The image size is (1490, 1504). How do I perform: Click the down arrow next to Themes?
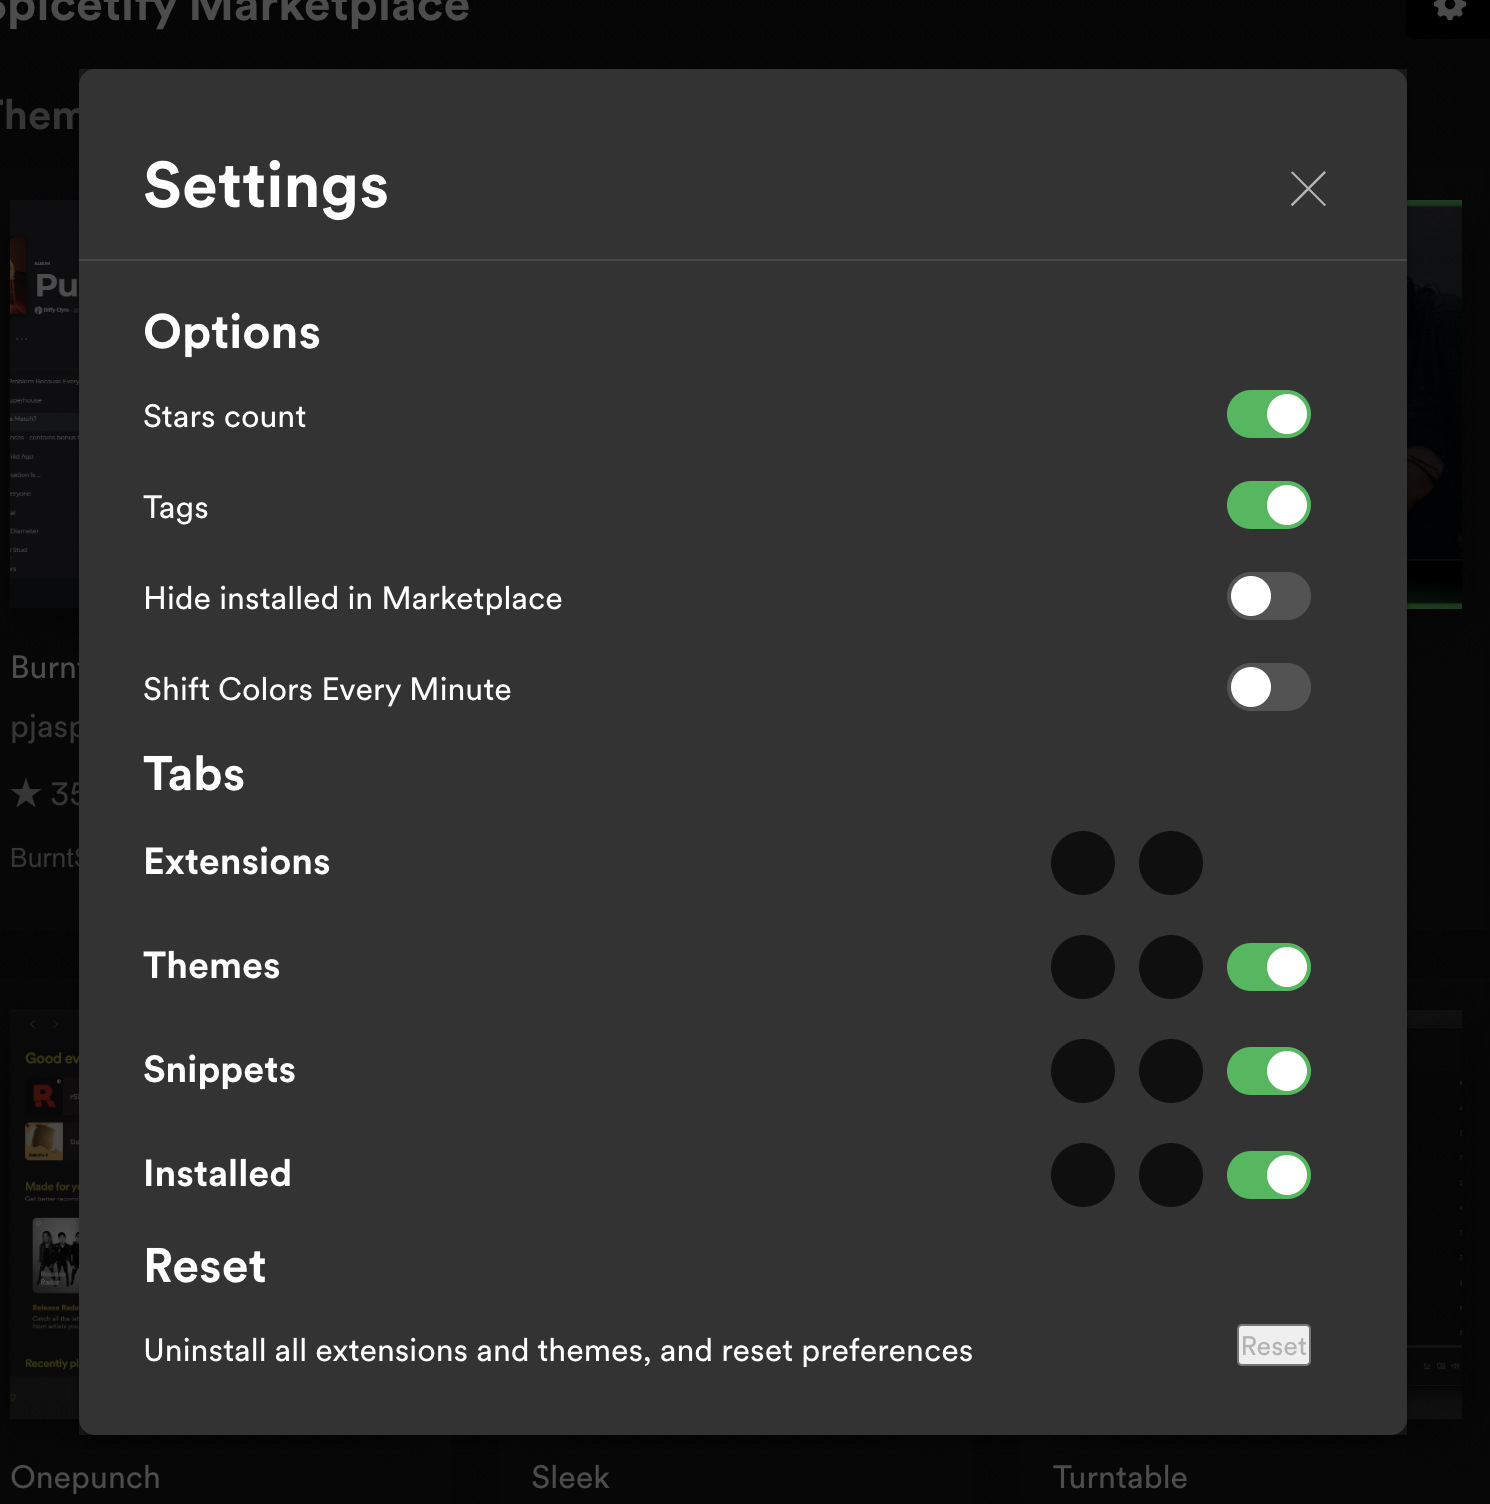tap(1170, 967)
